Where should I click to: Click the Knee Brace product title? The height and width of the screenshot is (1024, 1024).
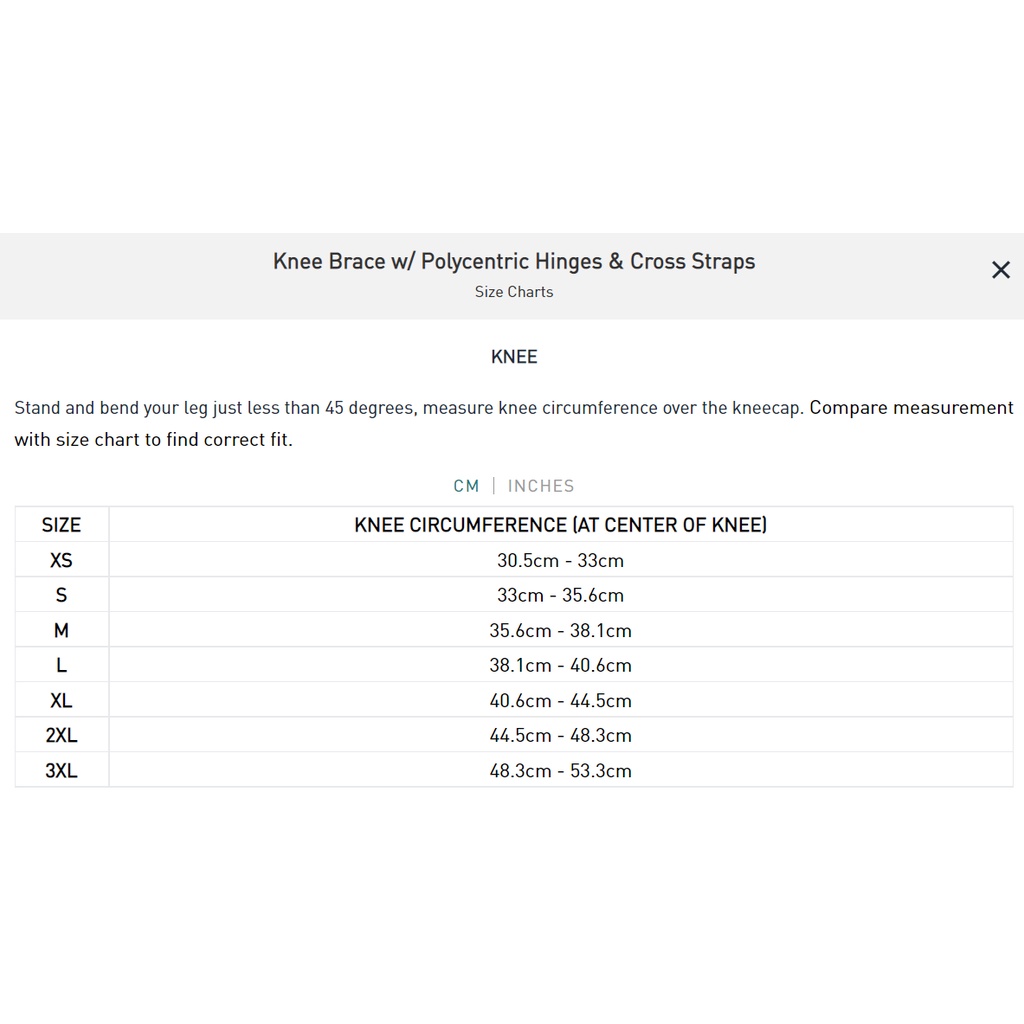[514, 262]
